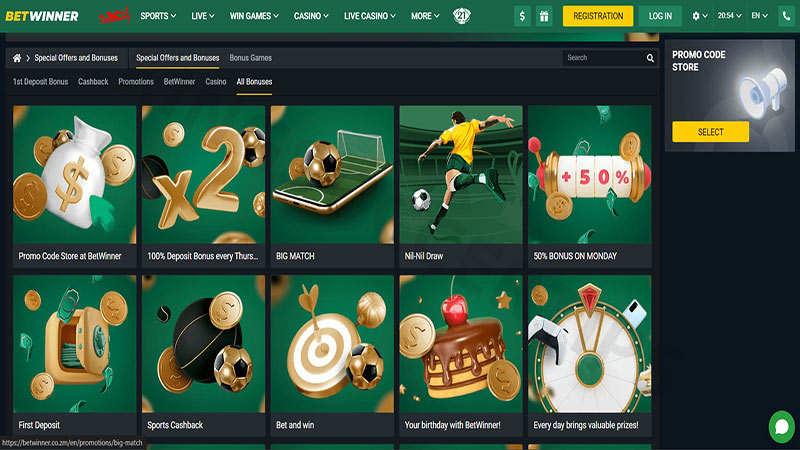Open the 21 games badge icon
This screenshot has height=450, width=800.
click(462, 16)
